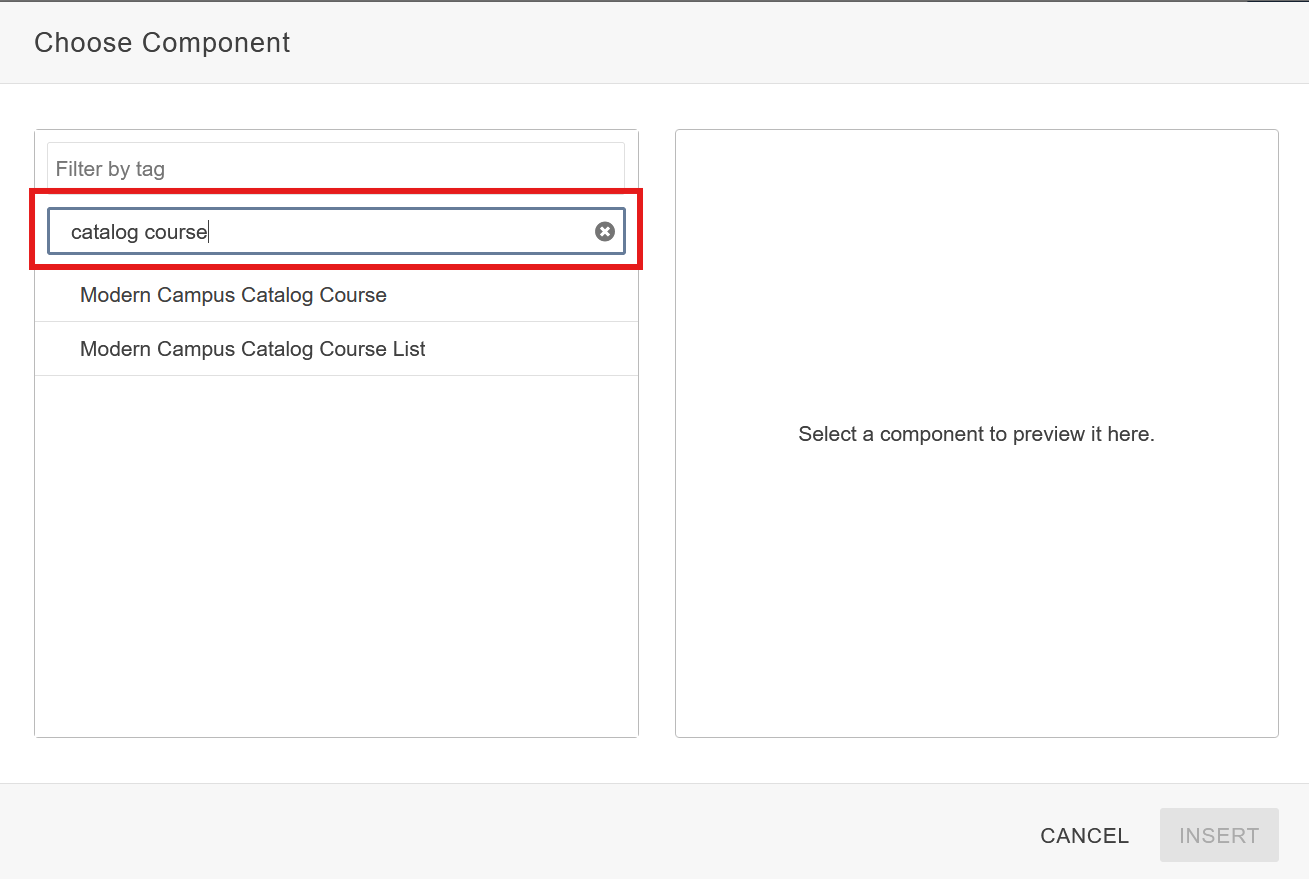Select Modern Campus Catalog Course List
The width and height of the screenshot is (1309, 879).
[252, 349]
